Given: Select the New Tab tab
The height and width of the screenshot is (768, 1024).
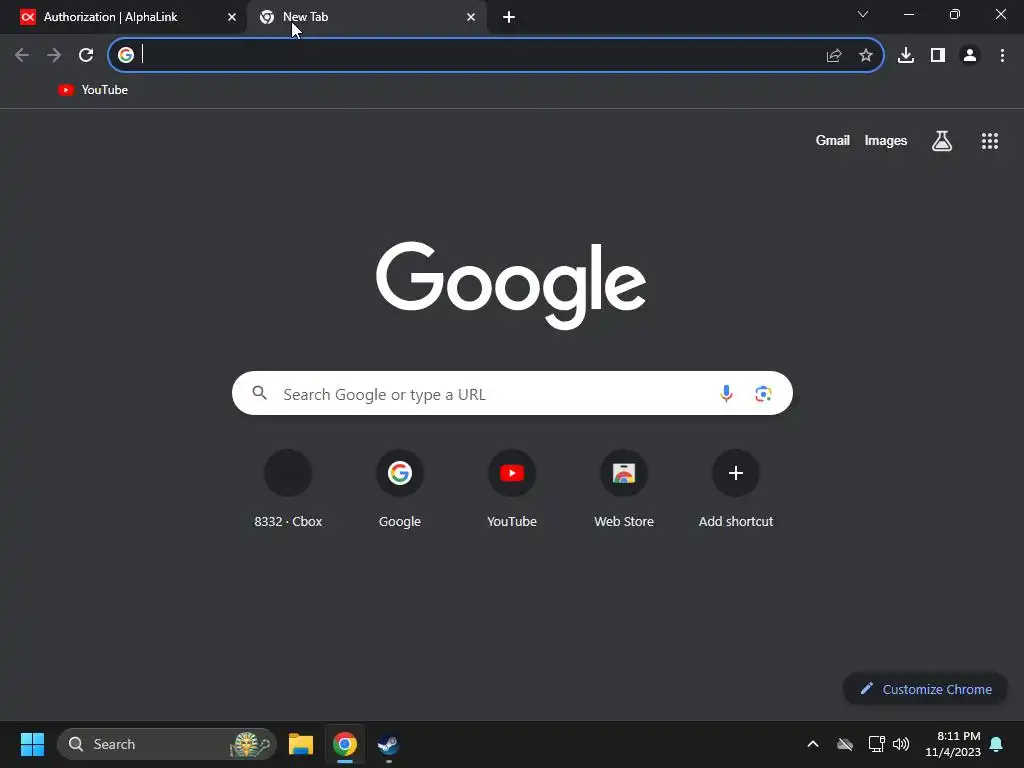Looking at the screenshot, I should (x=366, y=17).
